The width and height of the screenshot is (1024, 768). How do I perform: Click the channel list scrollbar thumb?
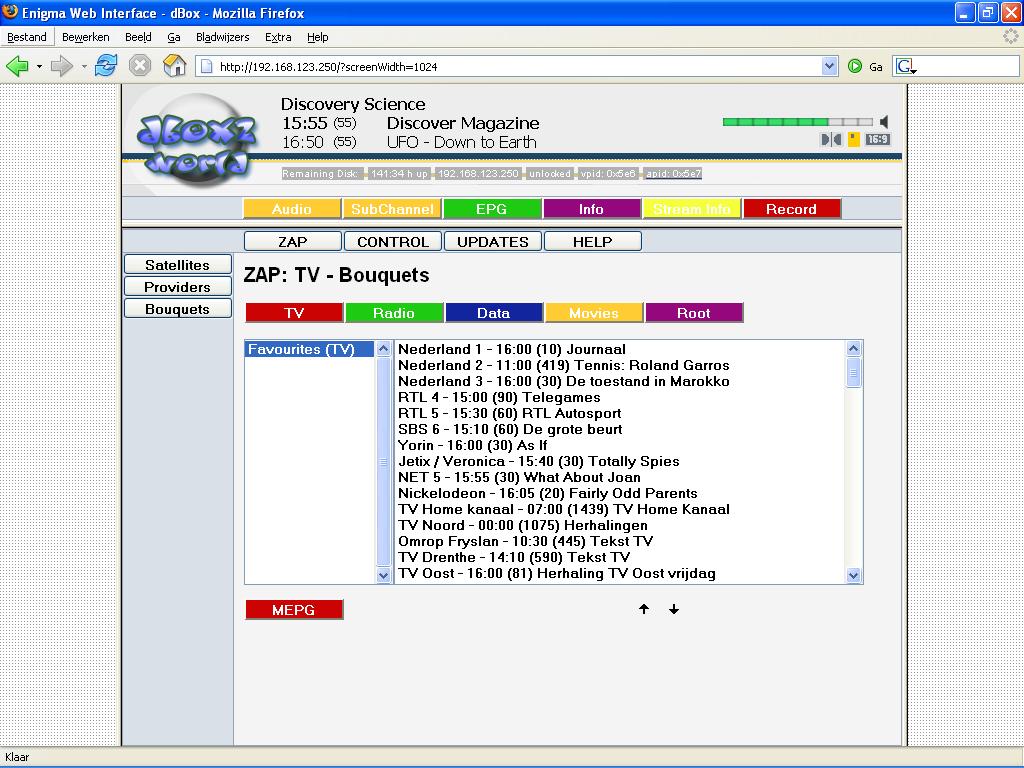tap(853, 373)
